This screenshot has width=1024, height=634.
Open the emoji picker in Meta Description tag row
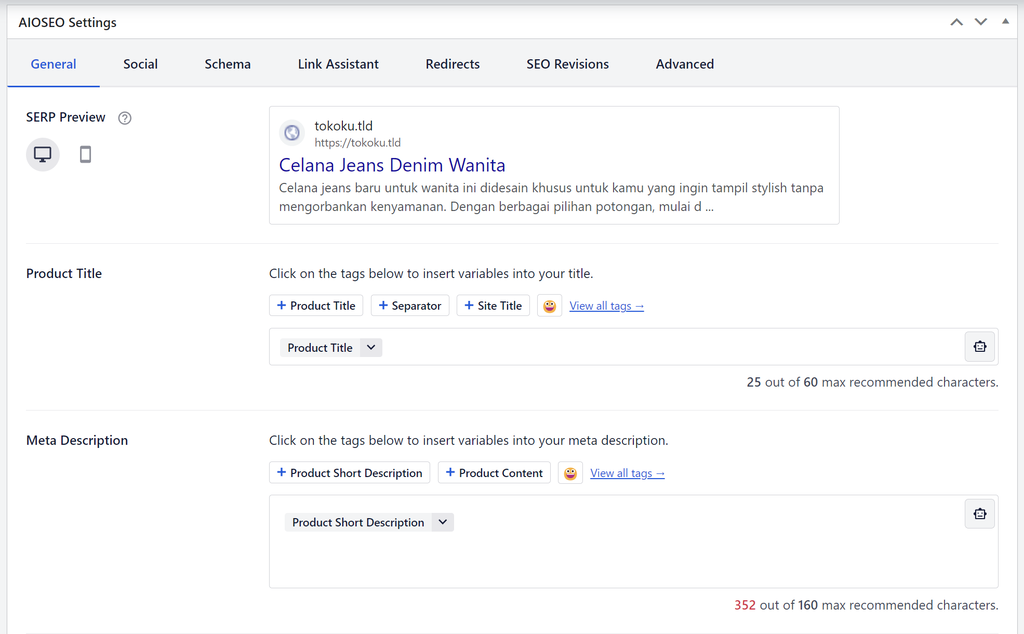tap(569, 472)
